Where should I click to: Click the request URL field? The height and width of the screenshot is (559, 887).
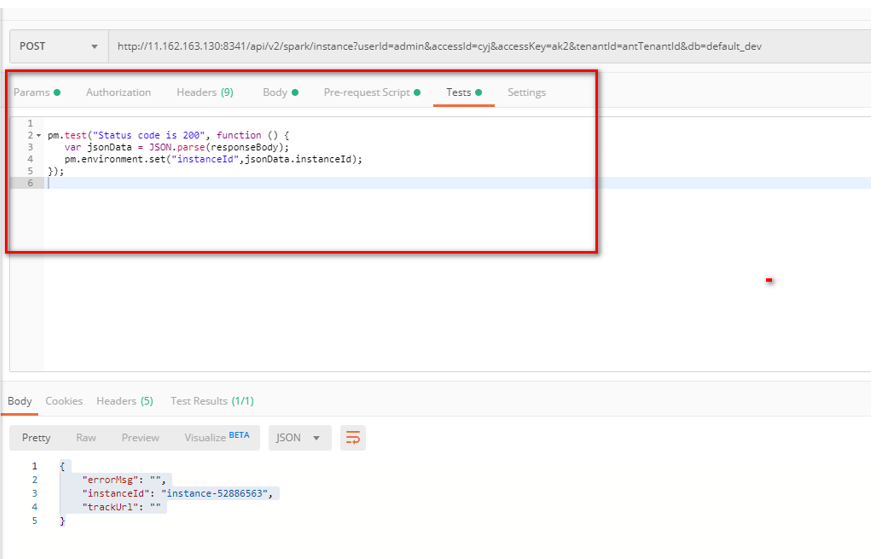pos(489,46)
